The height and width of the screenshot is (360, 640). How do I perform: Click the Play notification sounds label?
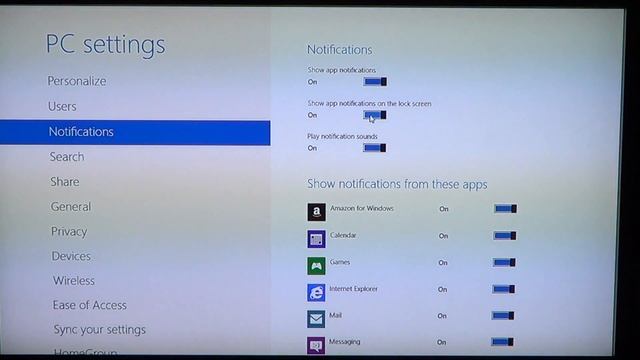(342, 136)
